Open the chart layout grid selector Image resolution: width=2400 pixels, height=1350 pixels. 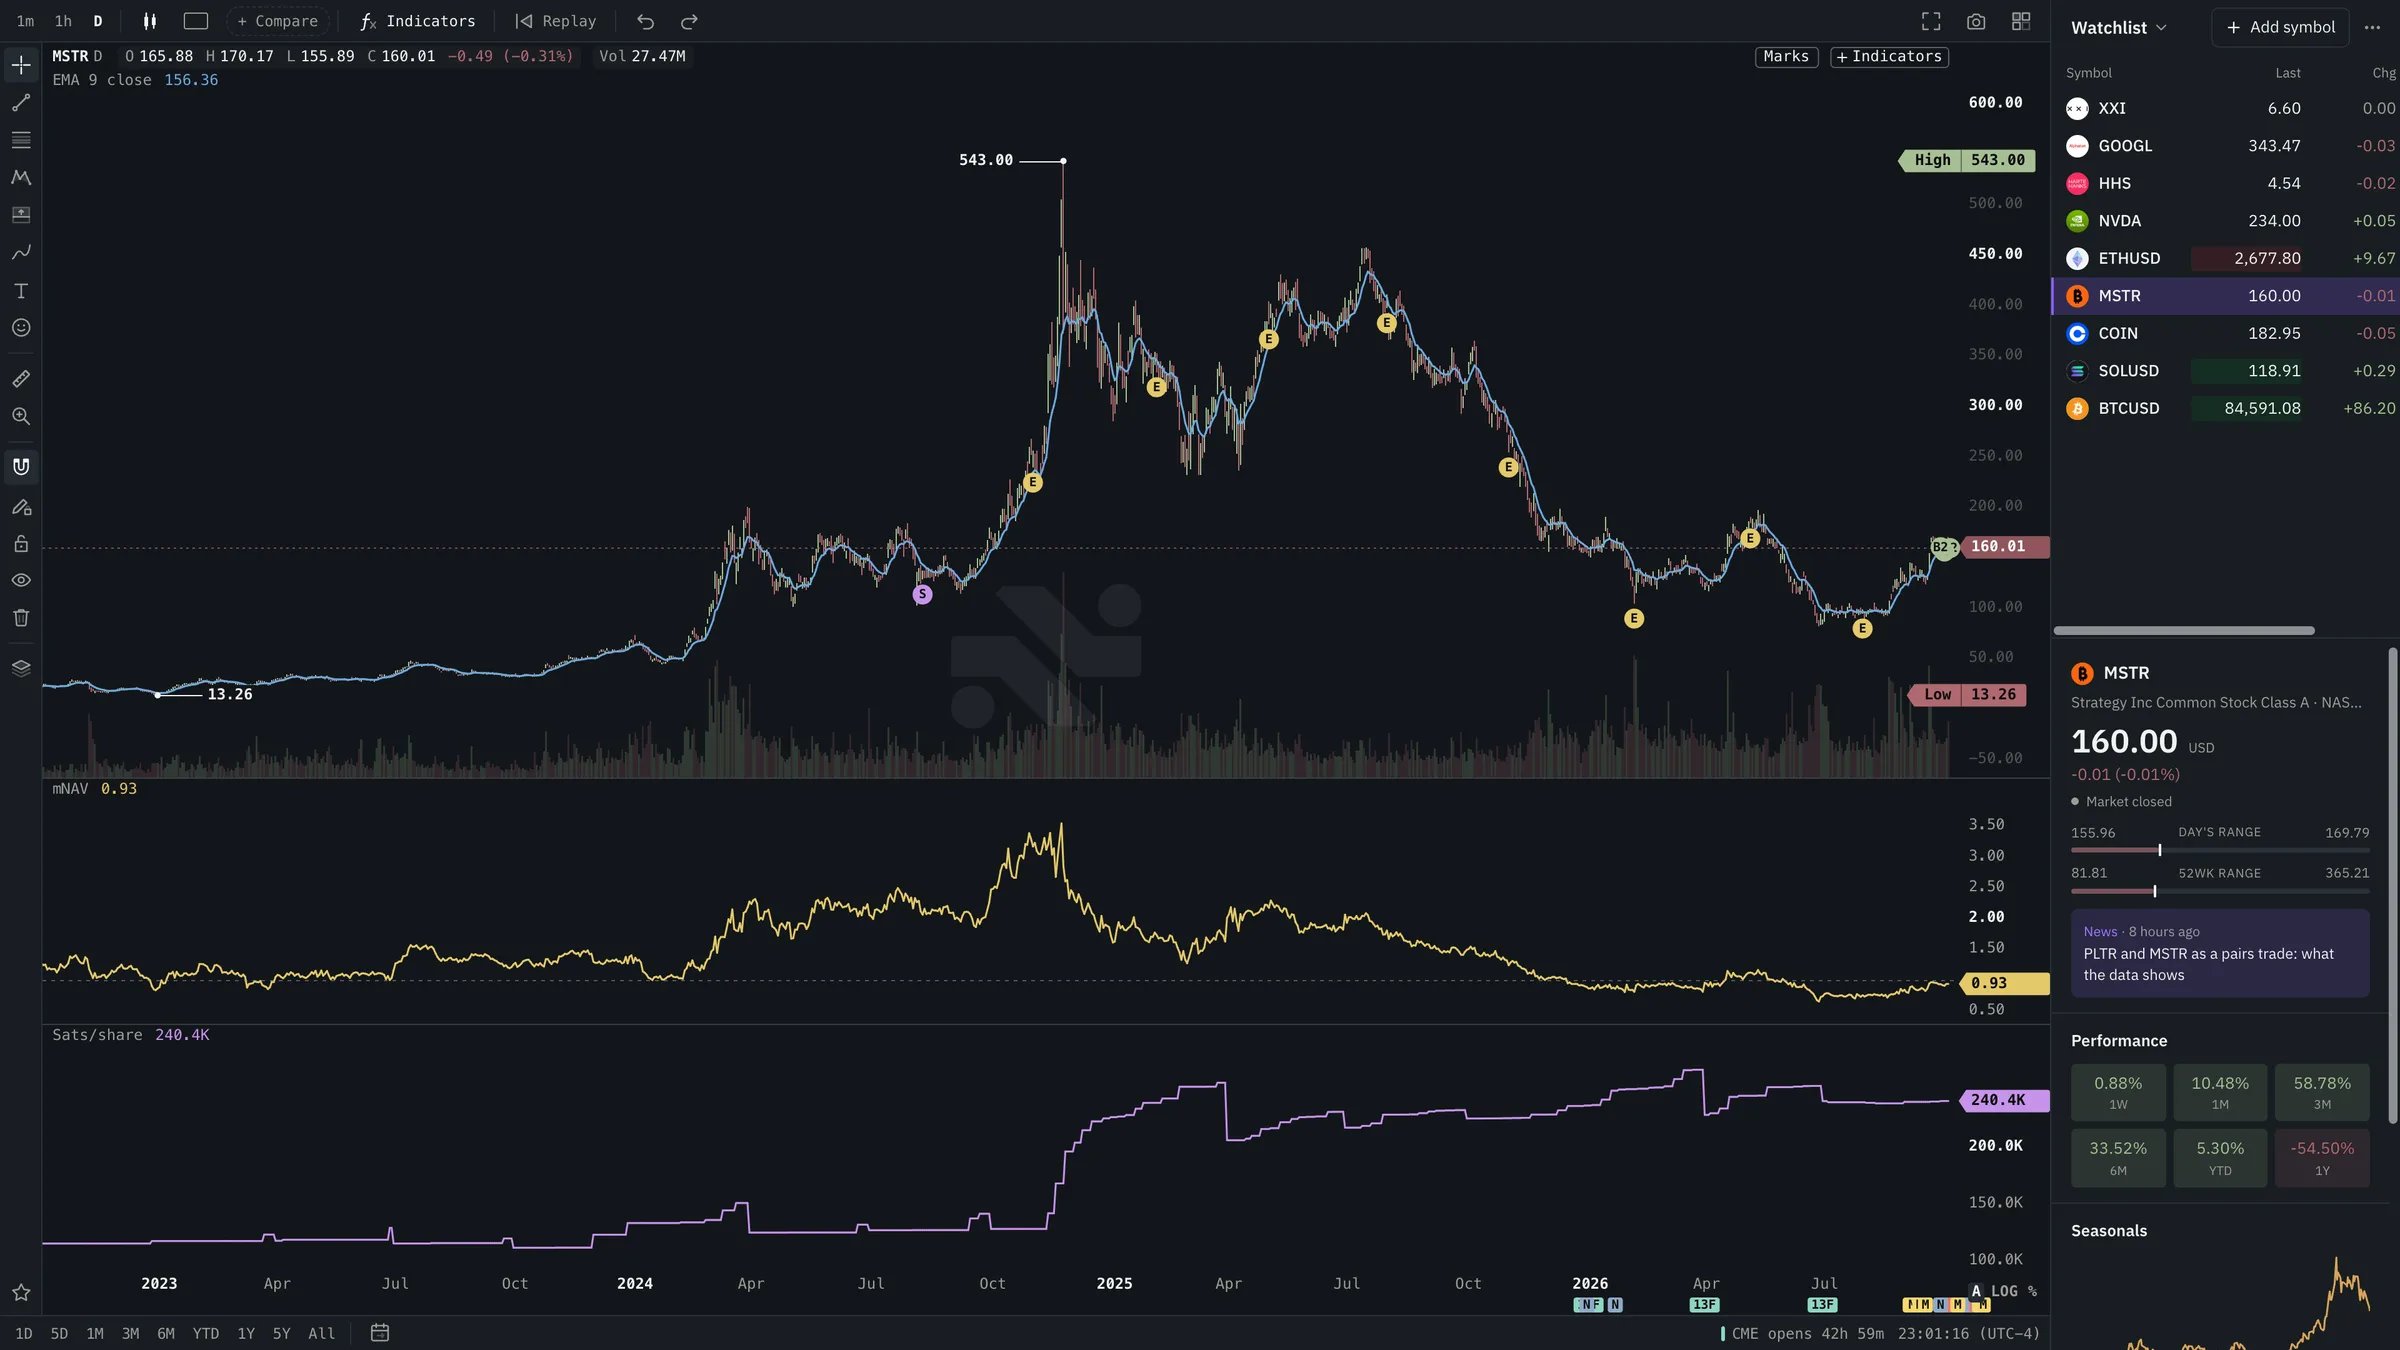[x=2021, y=21]
